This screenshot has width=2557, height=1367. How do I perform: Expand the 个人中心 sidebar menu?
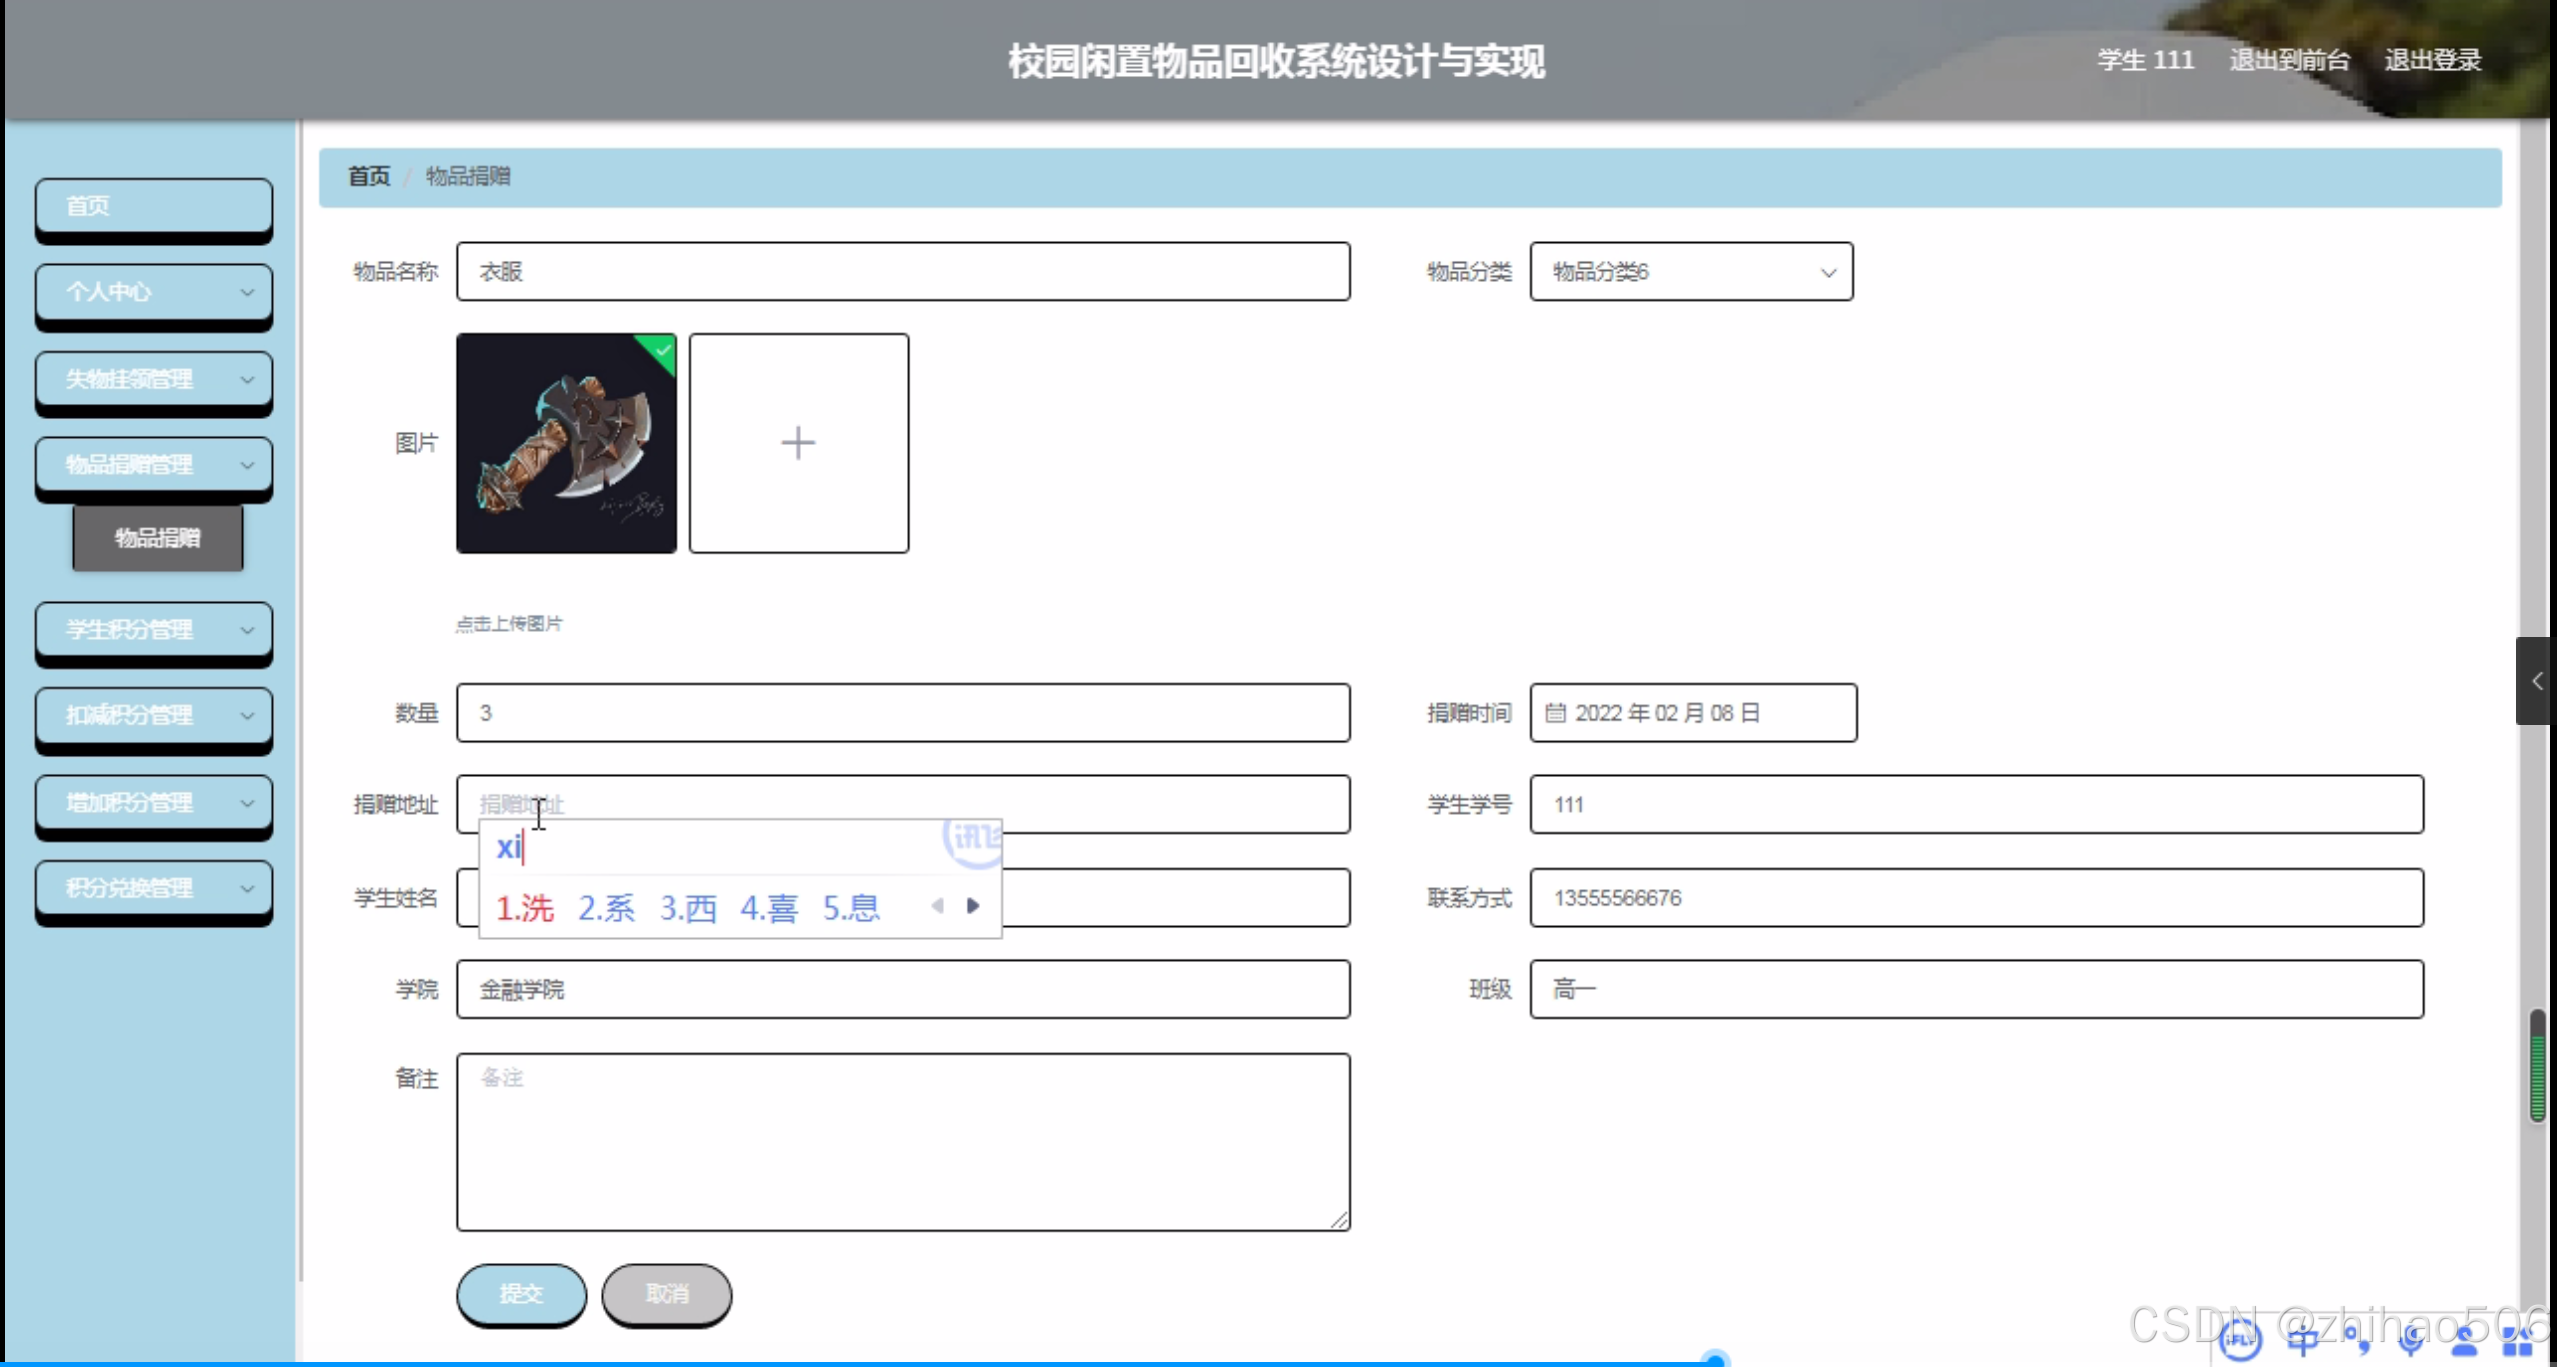coord(153,292)
